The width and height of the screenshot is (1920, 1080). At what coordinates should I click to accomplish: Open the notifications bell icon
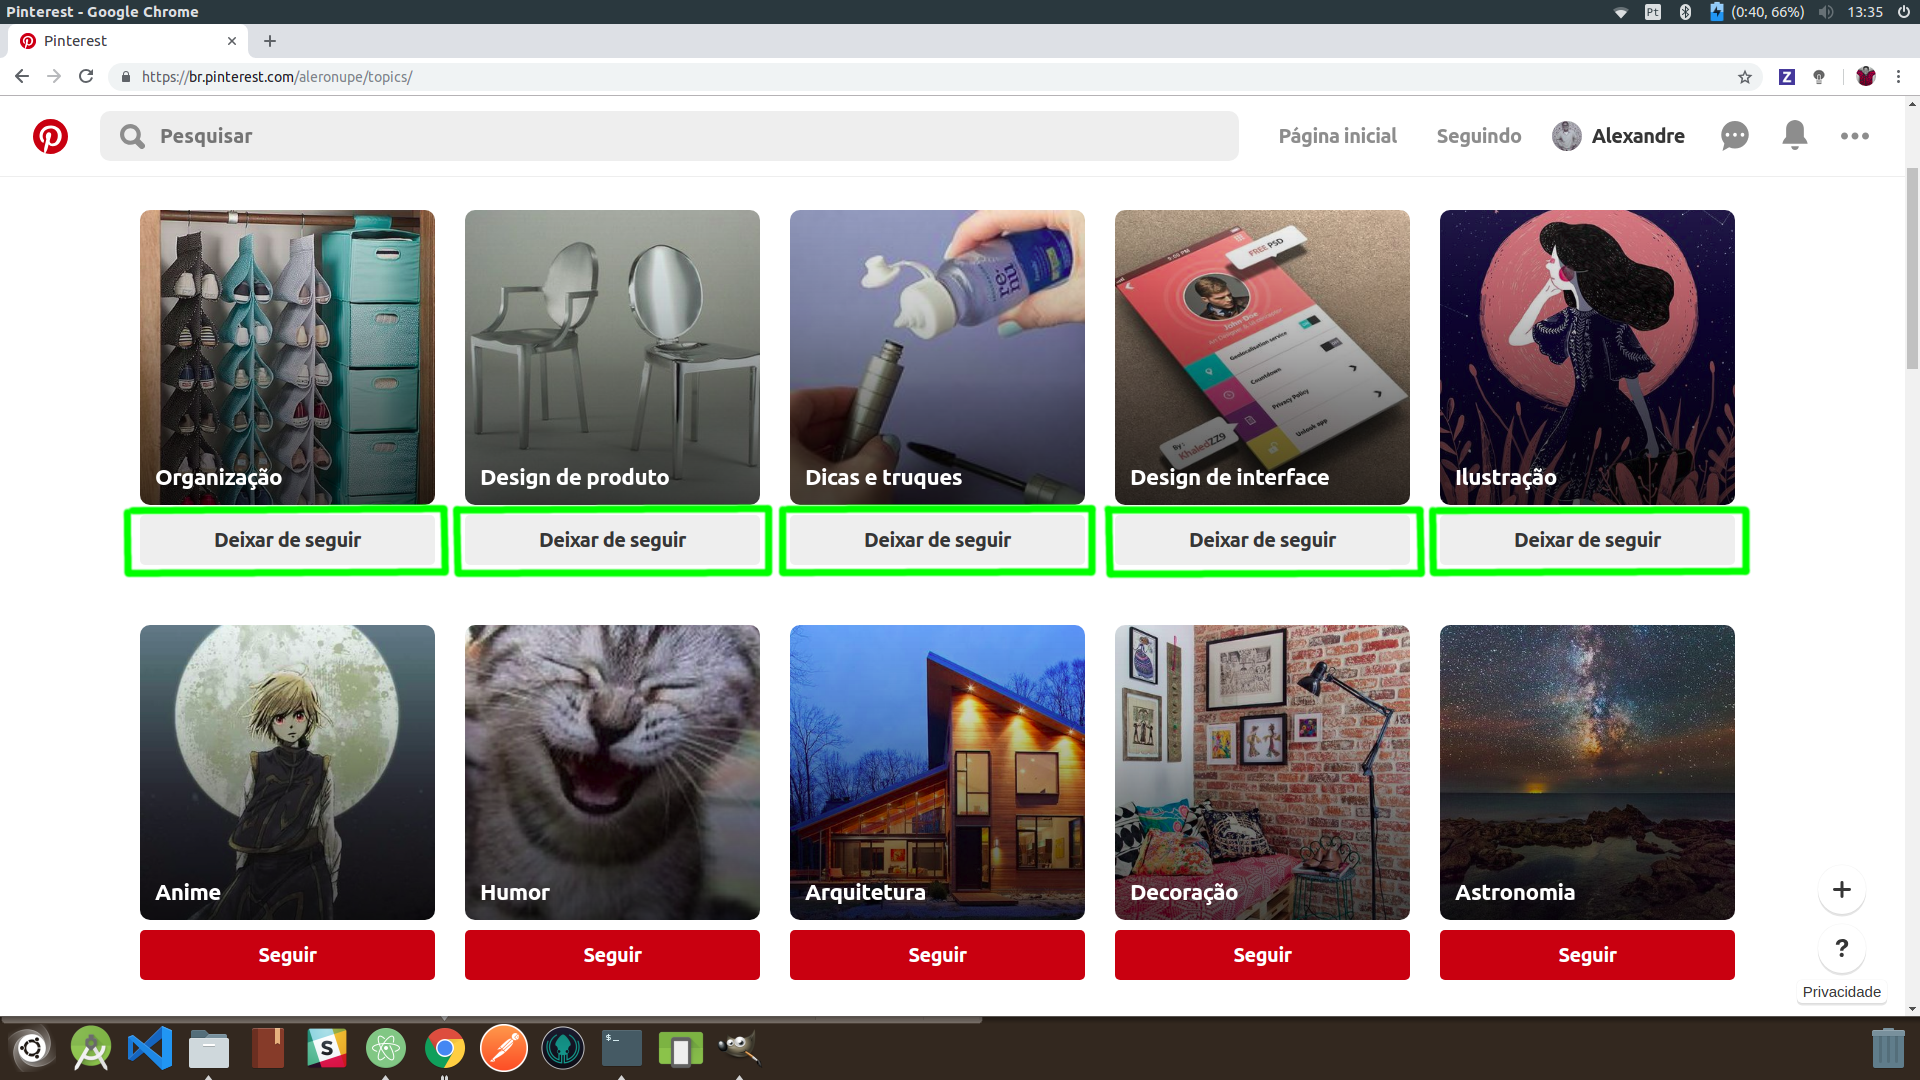[1795, 135]
